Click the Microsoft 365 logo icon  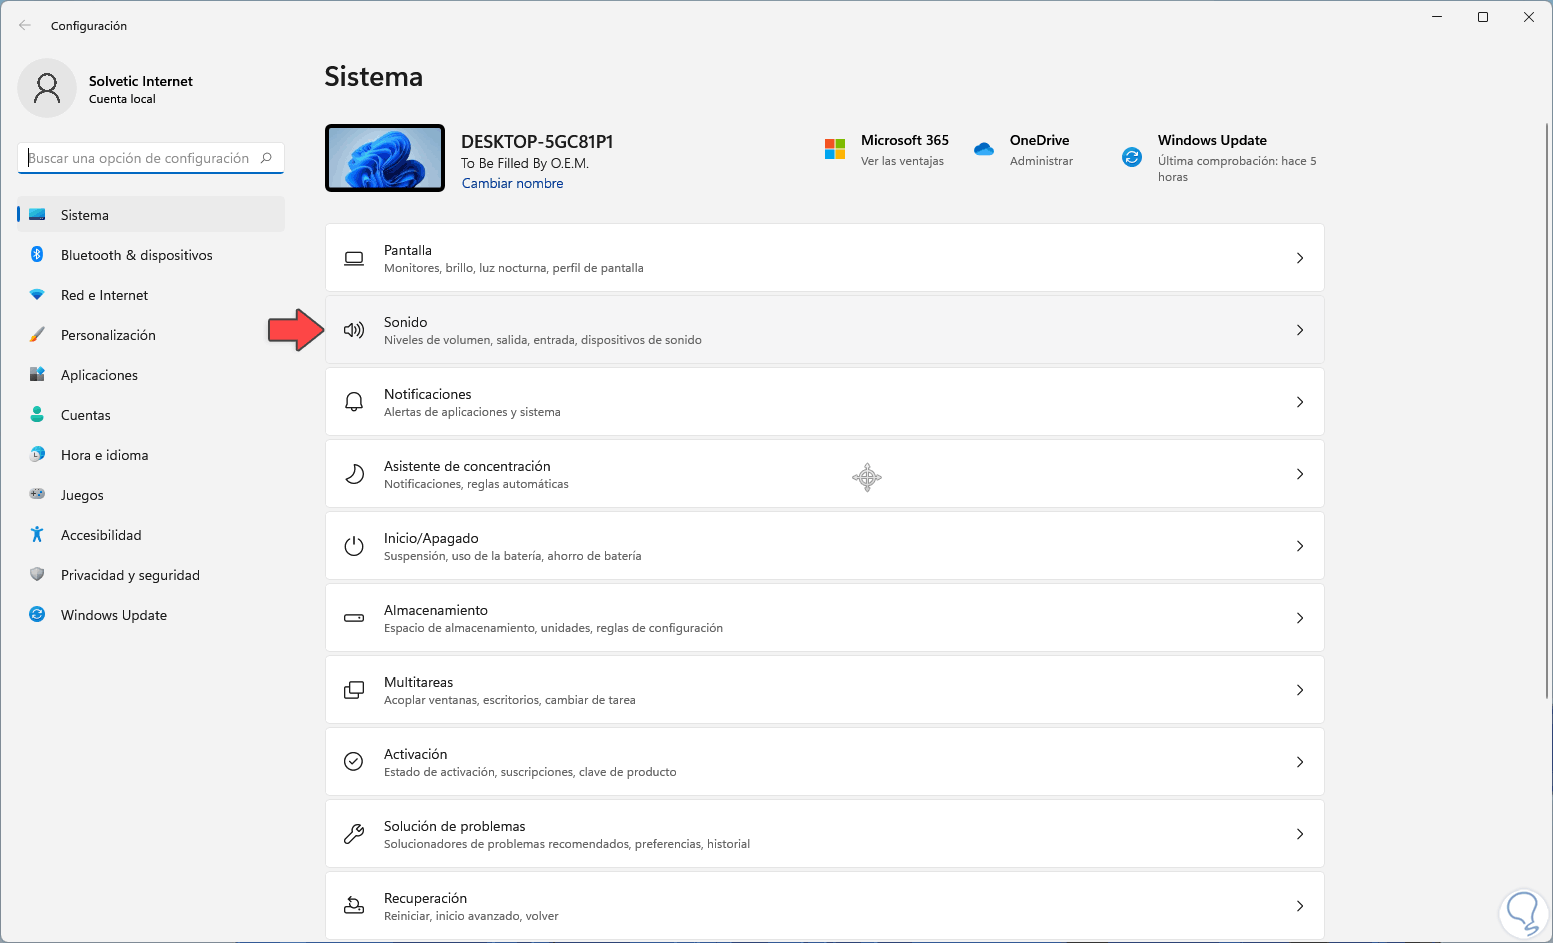click(835, 149)
